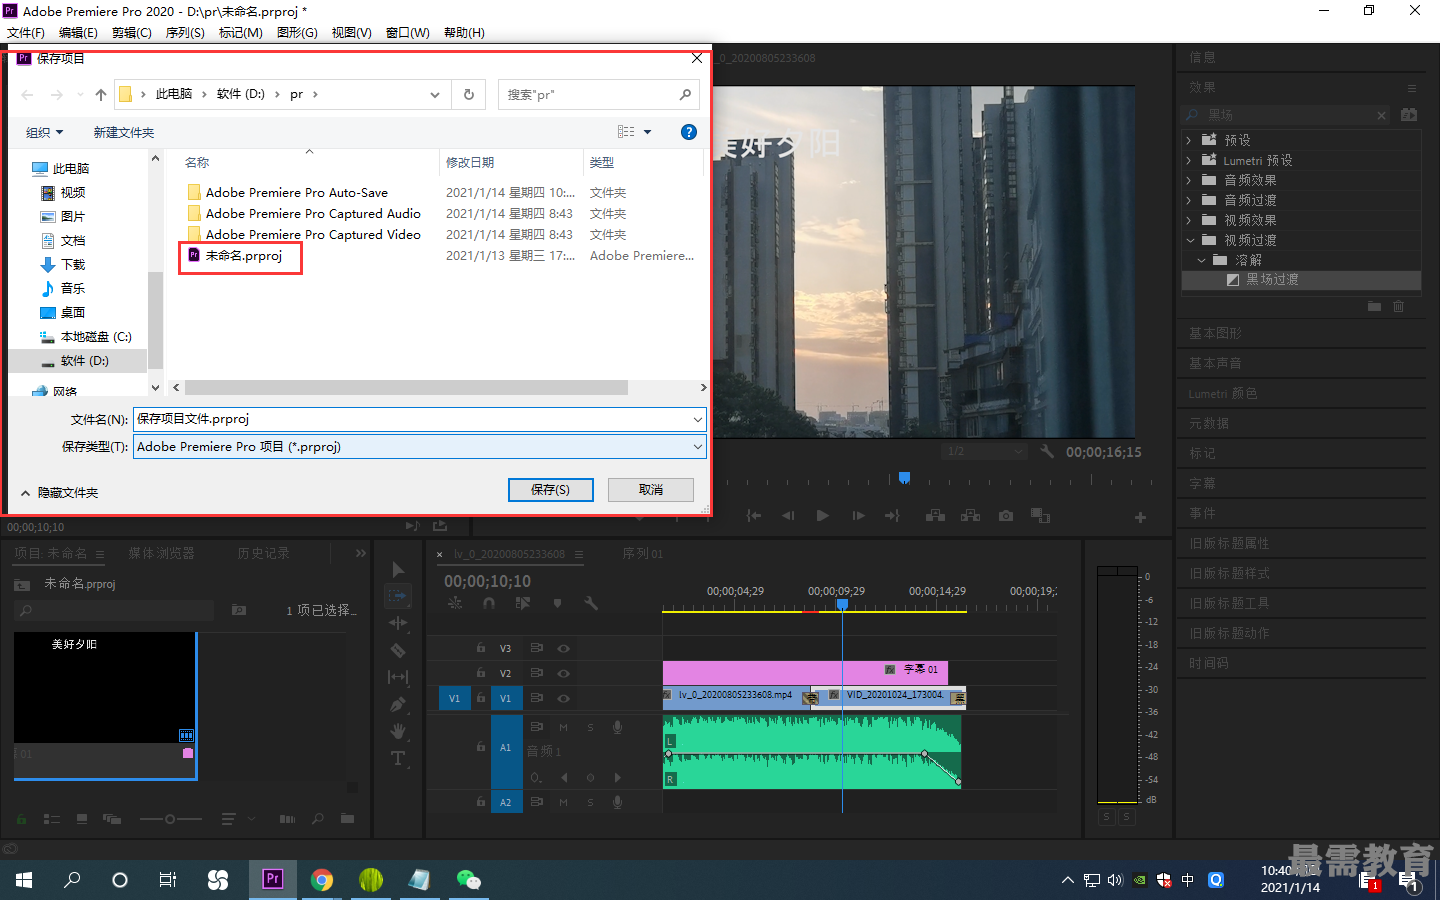
Task: Click the Go to In point button
Action: [754, 516]
